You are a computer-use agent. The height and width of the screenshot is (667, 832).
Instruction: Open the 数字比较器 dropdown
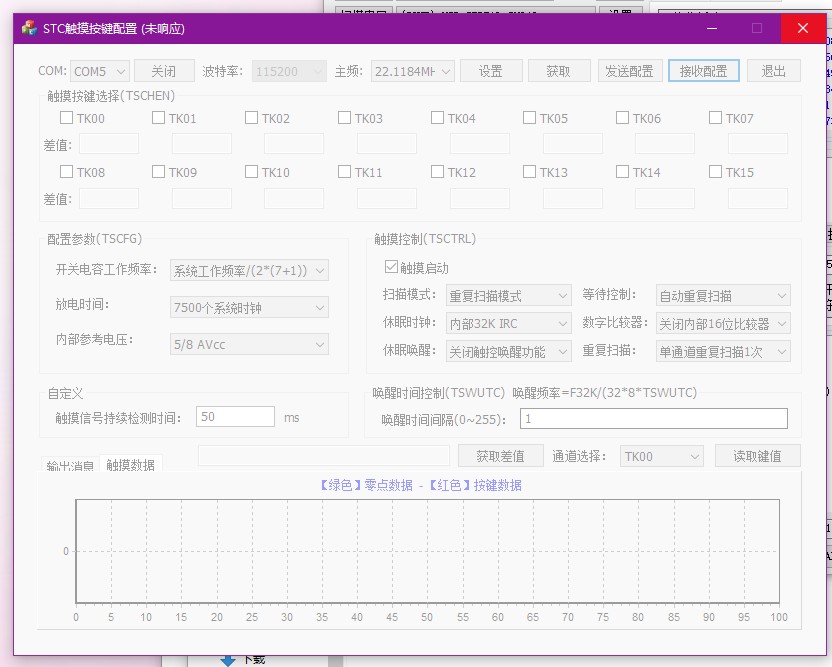(x=723, y=323)
